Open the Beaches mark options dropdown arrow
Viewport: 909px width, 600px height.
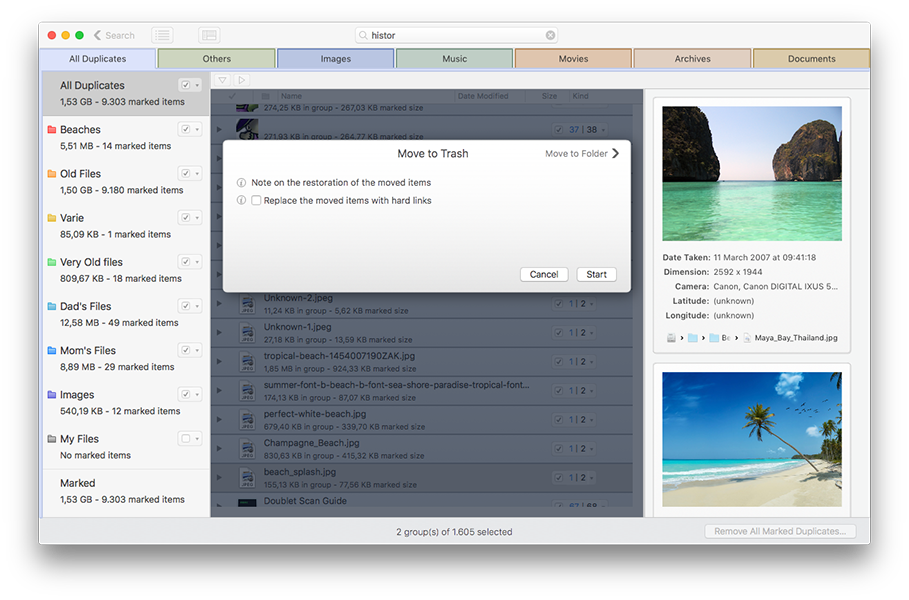click(x=197, y=129)
